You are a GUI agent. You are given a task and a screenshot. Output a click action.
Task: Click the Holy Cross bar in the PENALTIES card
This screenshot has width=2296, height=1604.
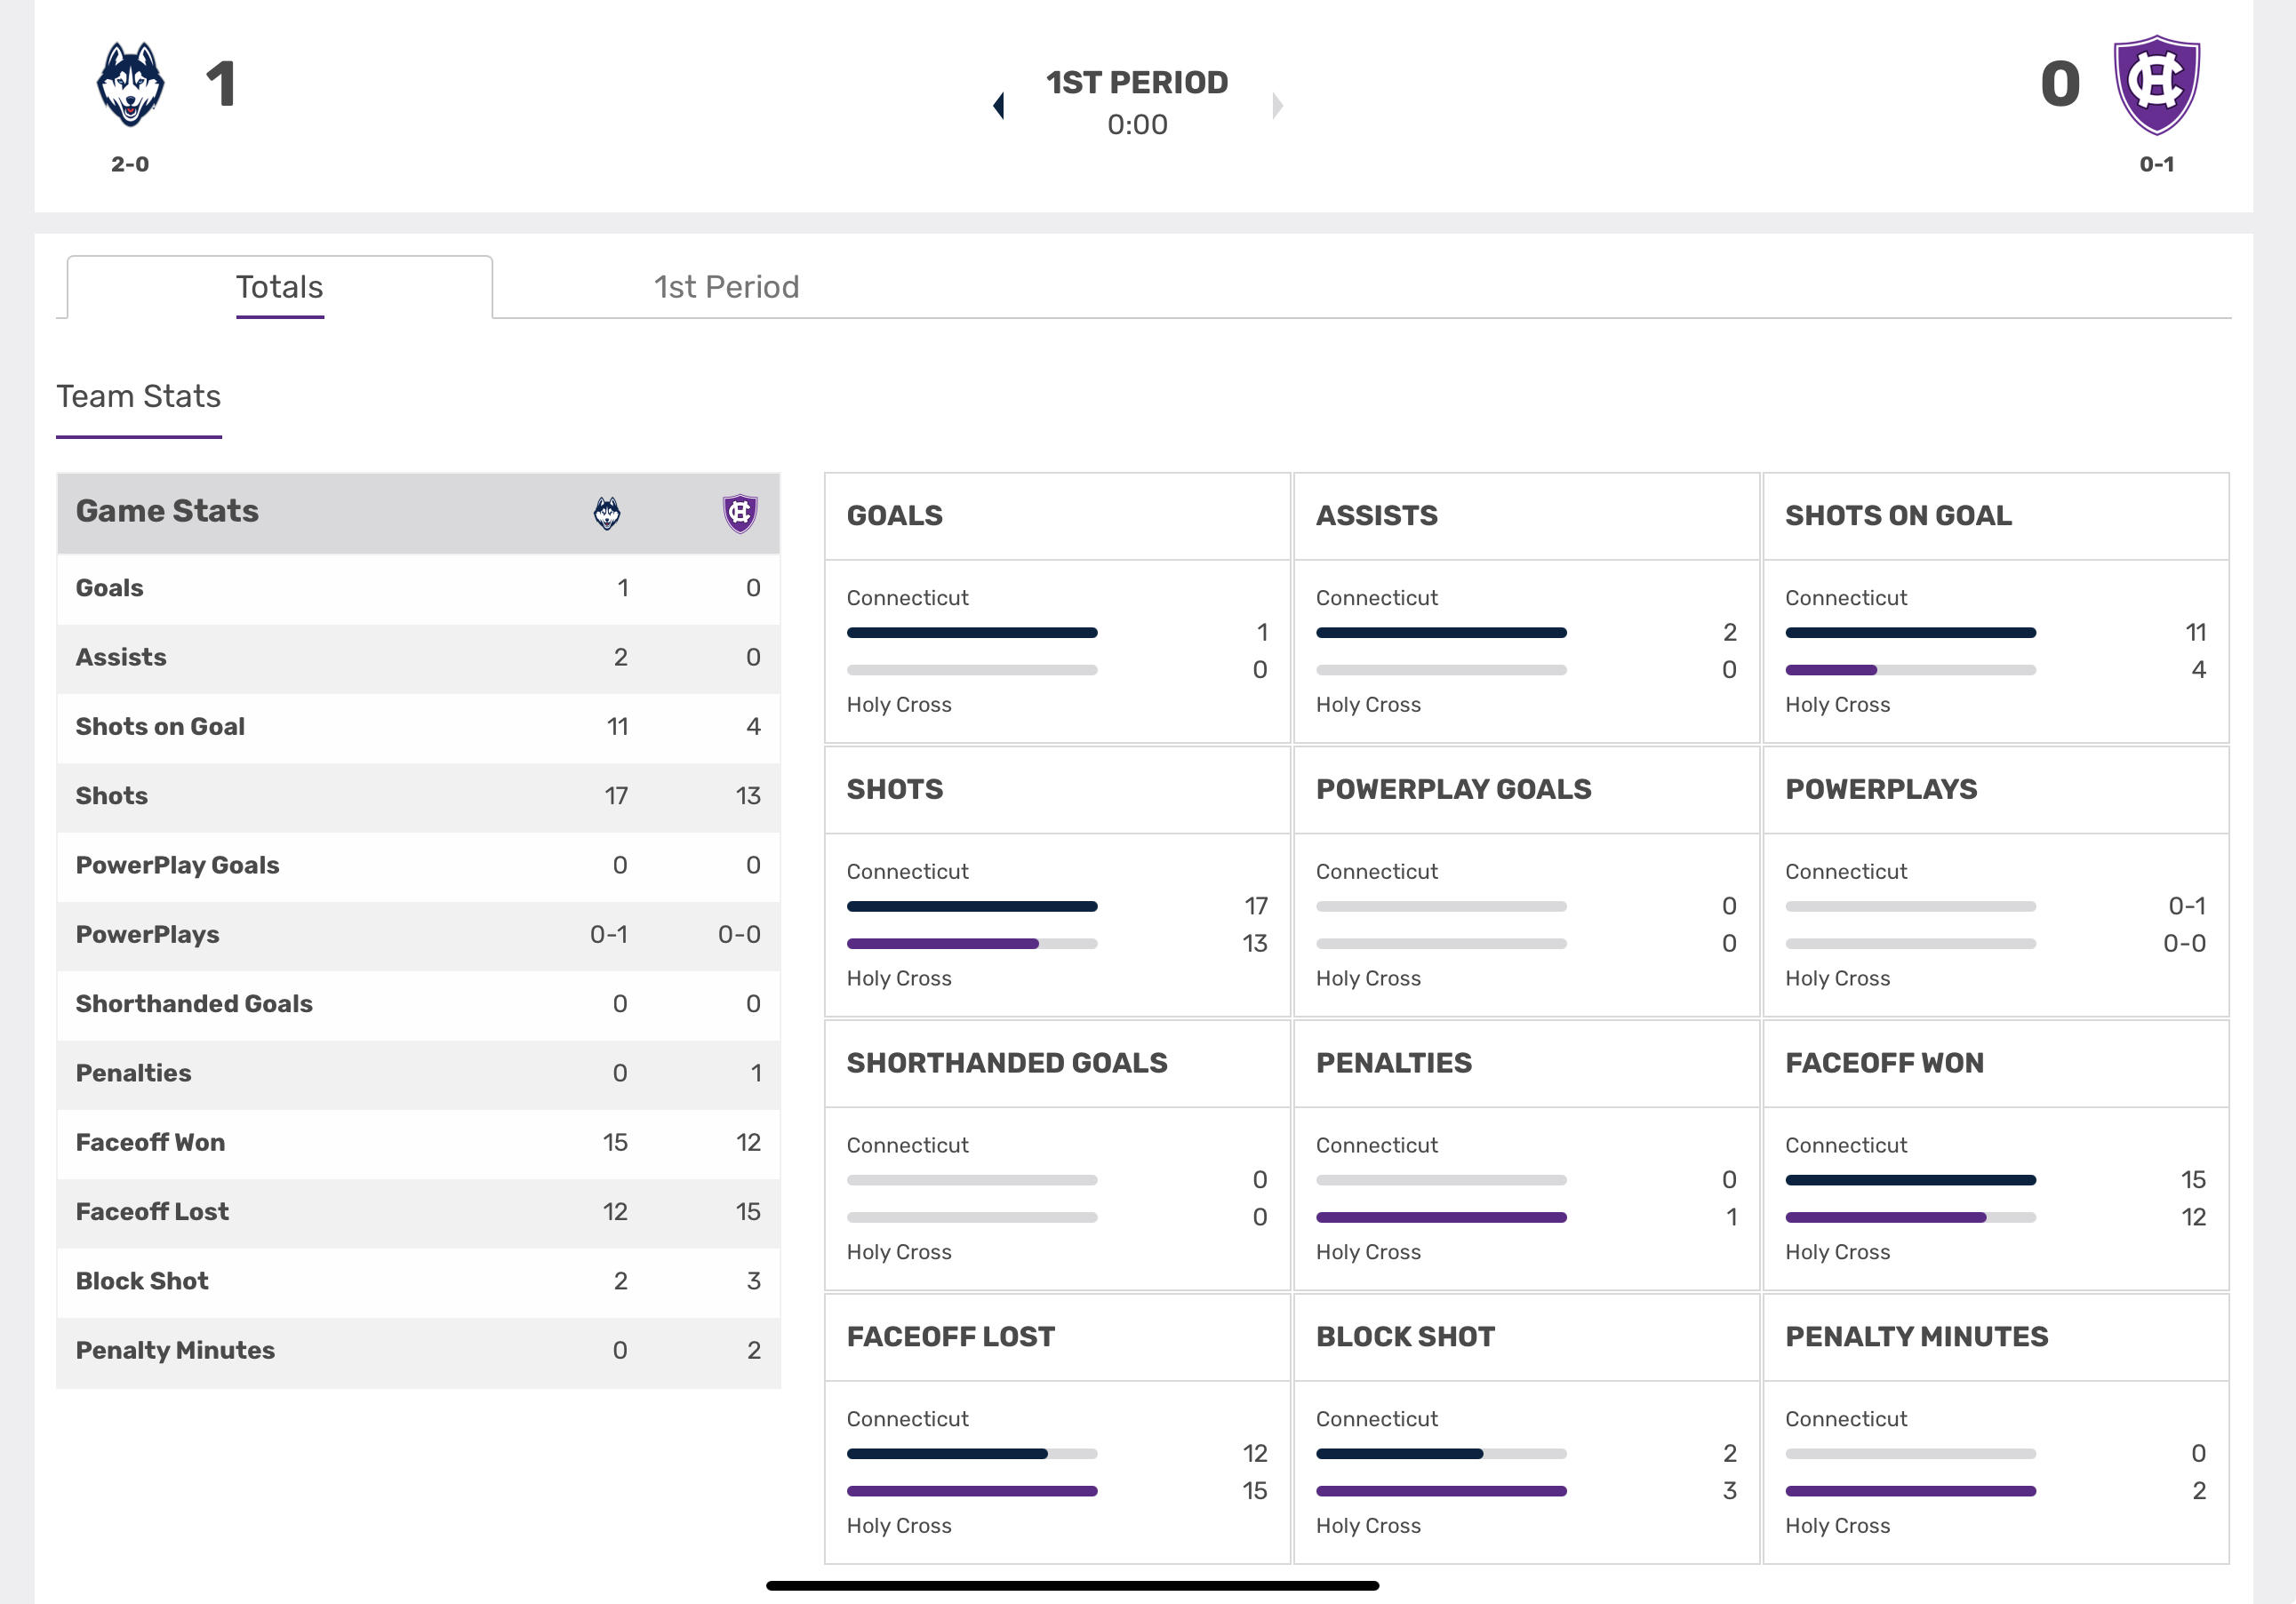[x=1441, y=1218]
